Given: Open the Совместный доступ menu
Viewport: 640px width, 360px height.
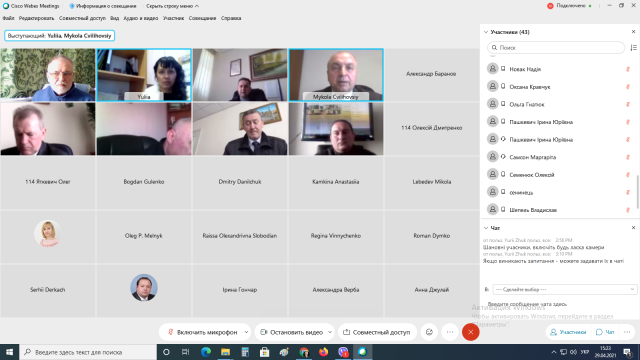Looking at the screenshot, I should [x=82, y=18].
